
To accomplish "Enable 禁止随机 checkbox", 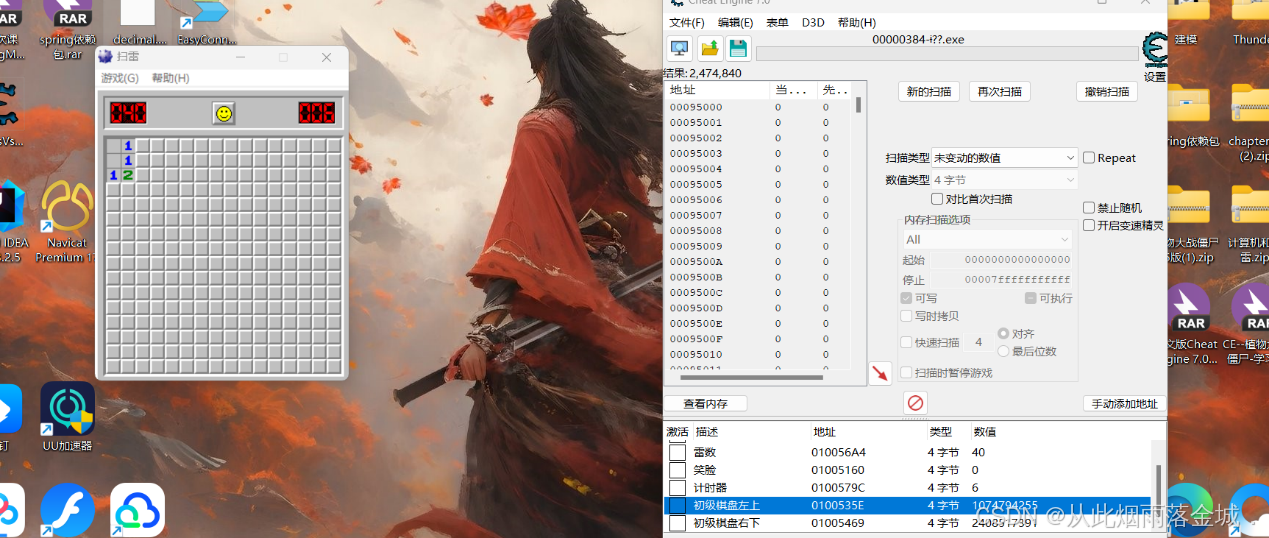I will 1090,208.
